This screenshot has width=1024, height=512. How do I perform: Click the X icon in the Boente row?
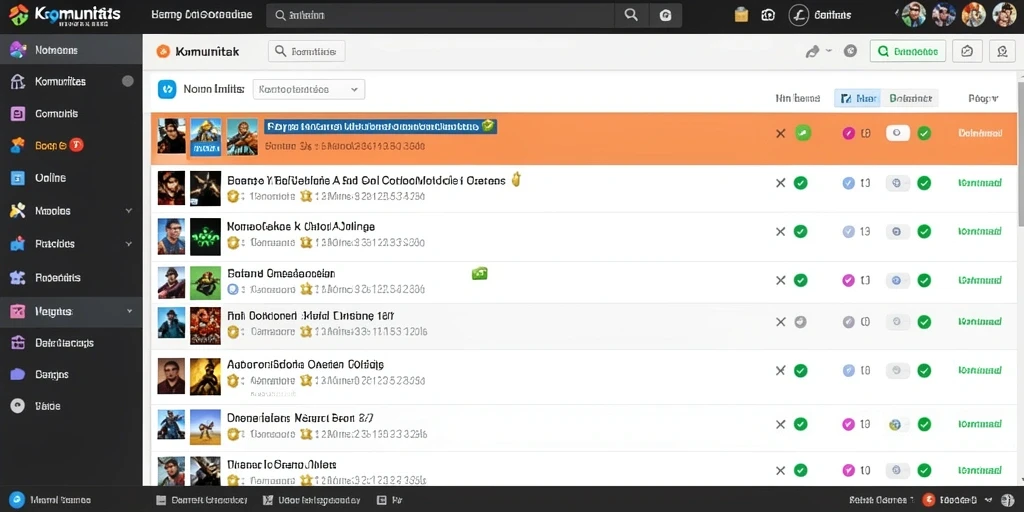[x=780, y=184]
